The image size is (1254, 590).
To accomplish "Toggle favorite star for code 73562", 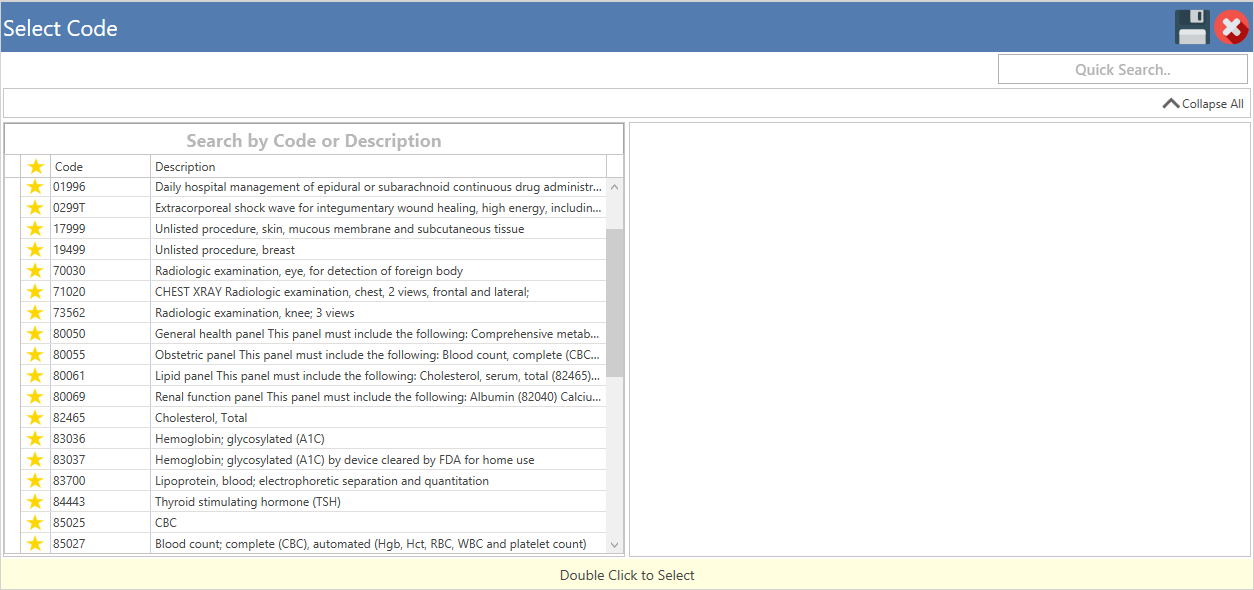I will click(36, 313).
